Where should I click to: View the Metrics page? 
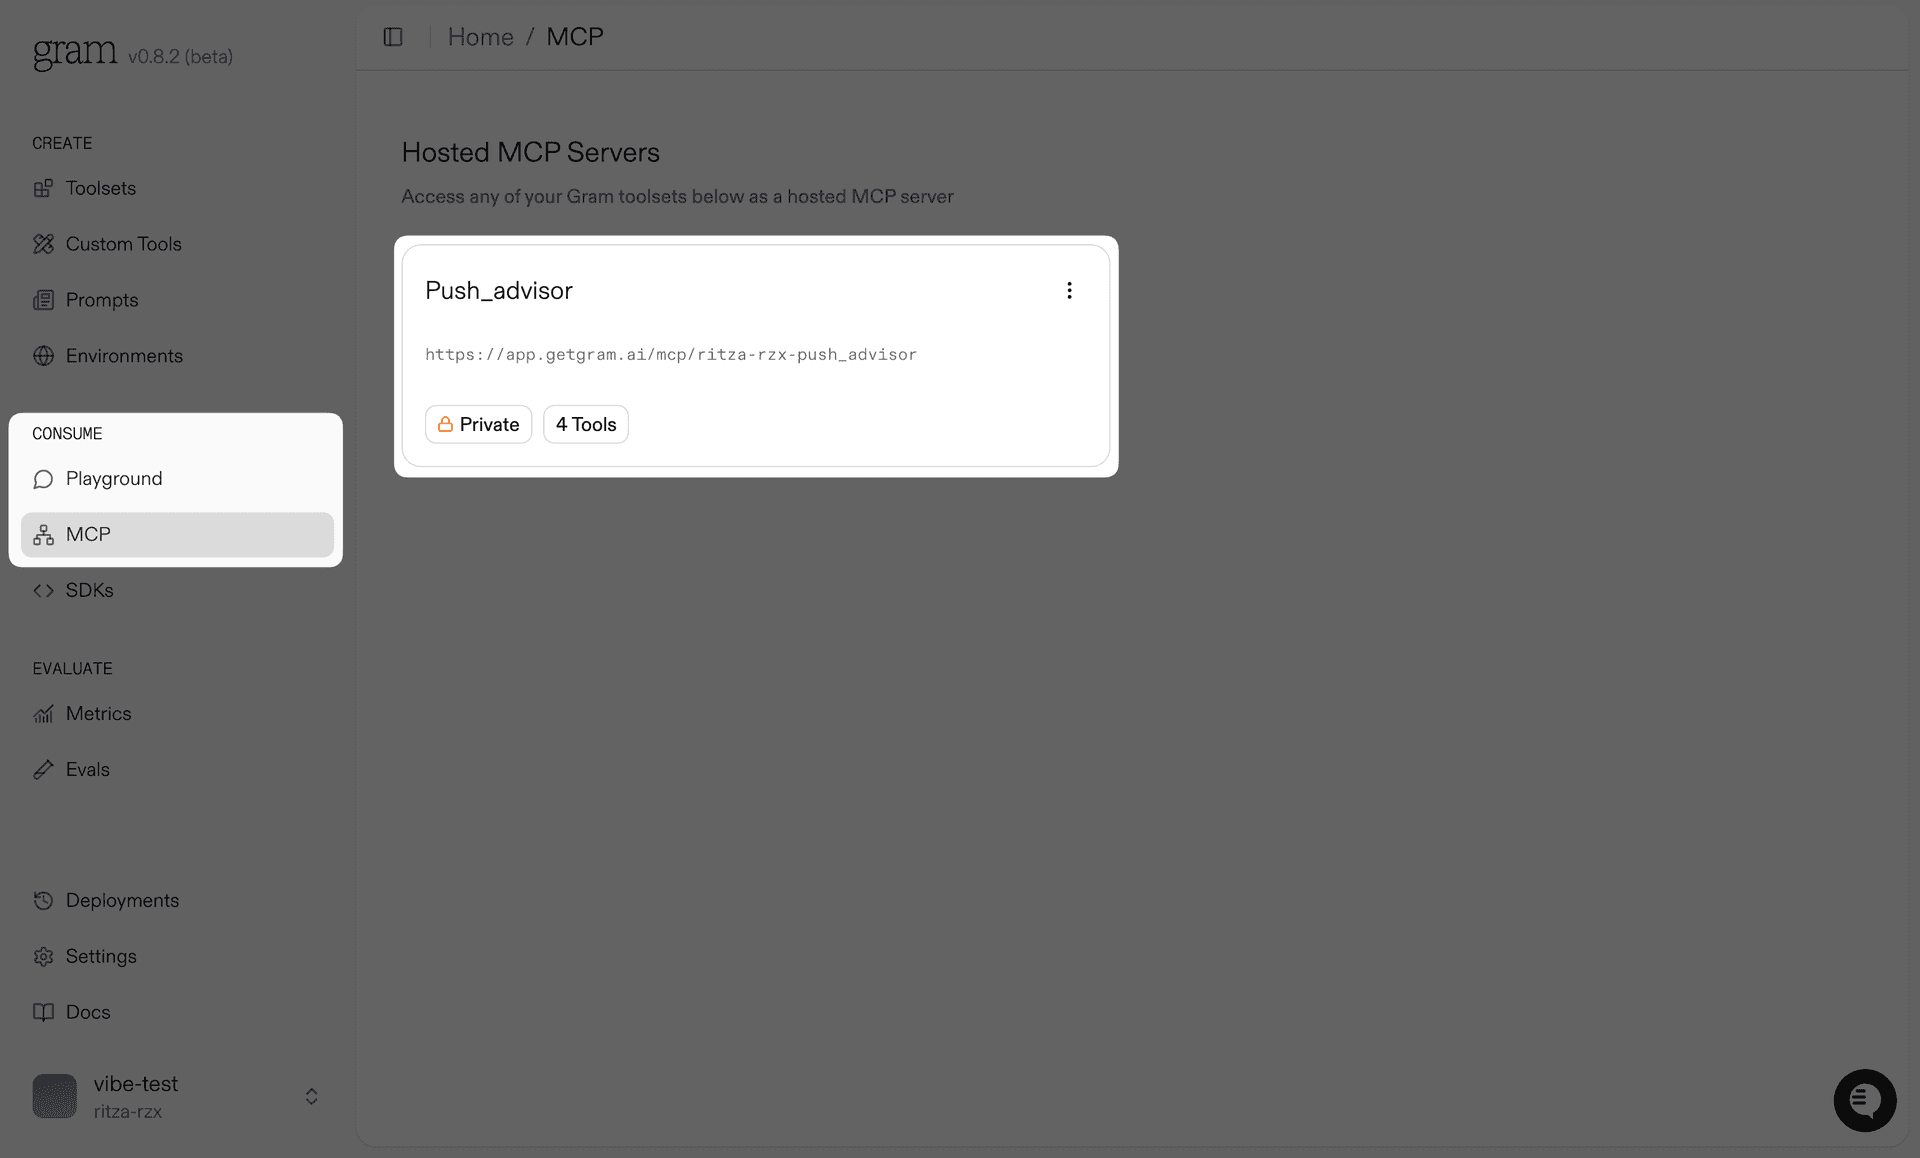tap(98, 714)
